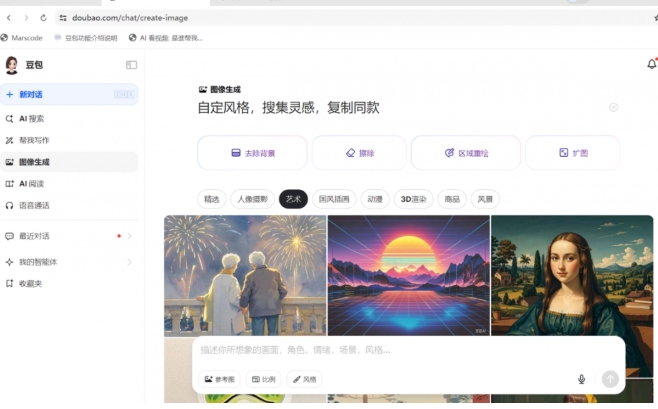Image resolution: width=658 pixels, height=409 pixels.
Task: Open the 风格 style selector
Action: [x=305, y=379]
